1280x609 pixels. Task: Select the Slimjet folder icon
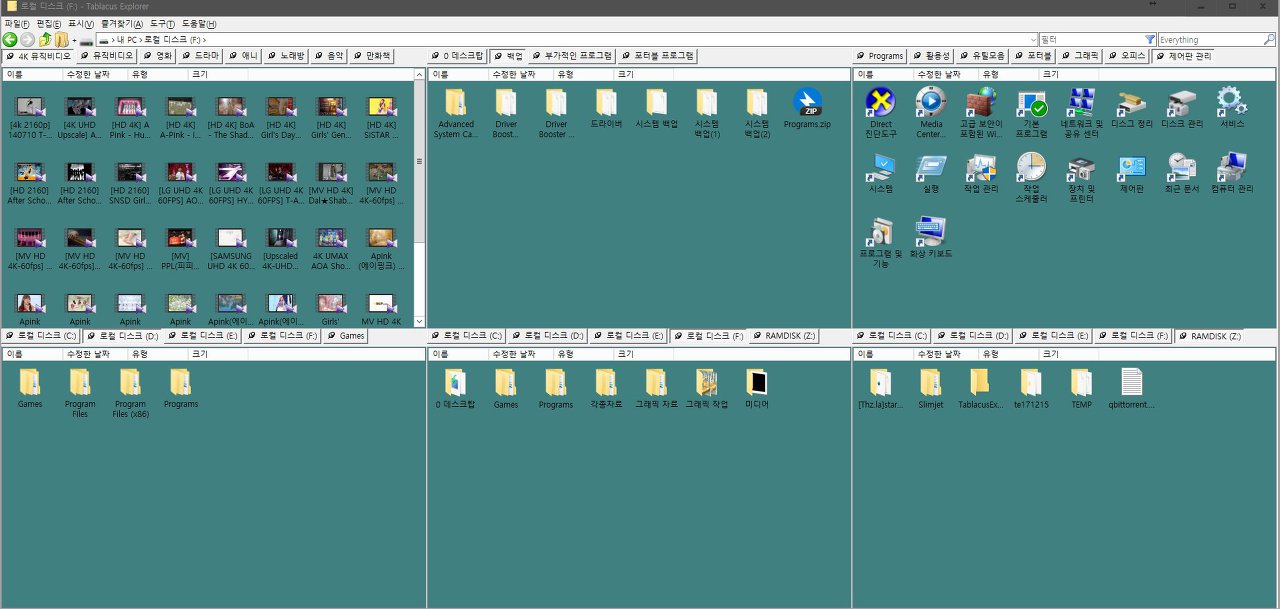pos(931,382)
